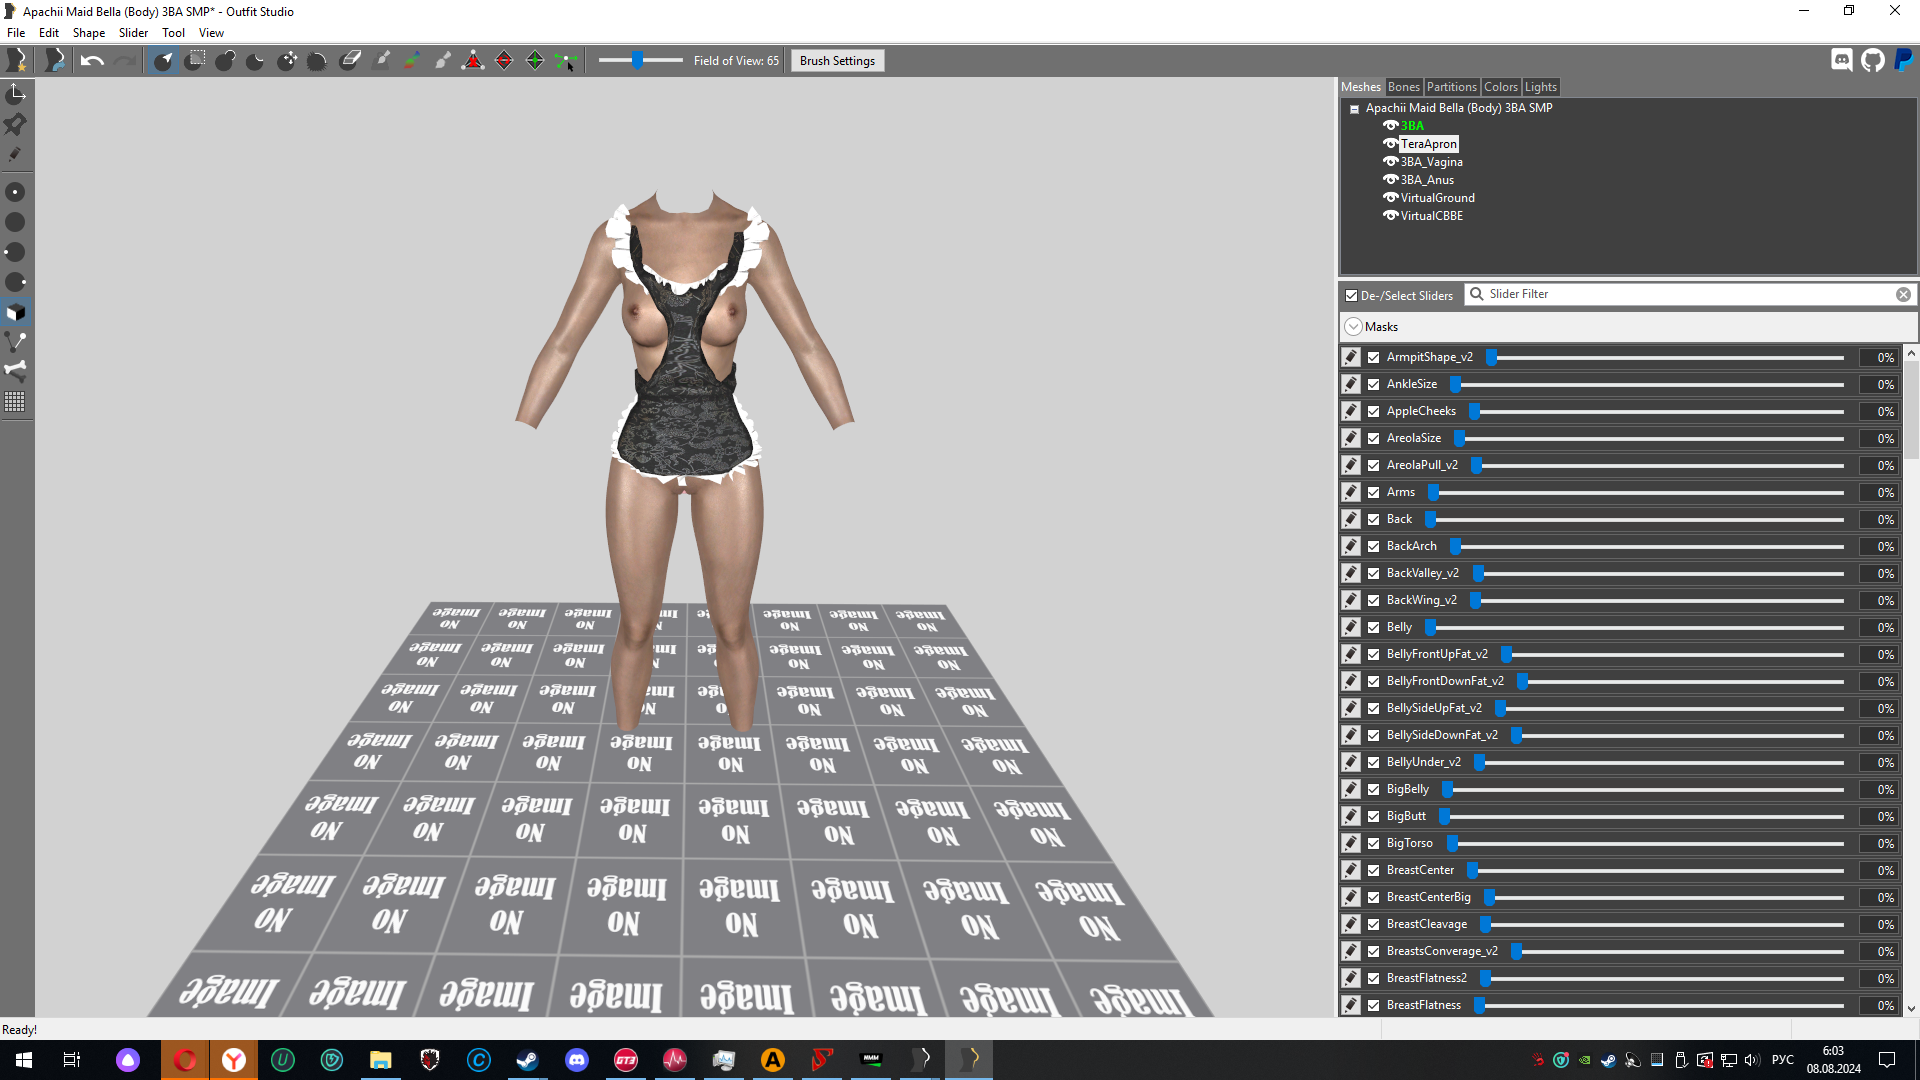The width and height of the screenshot is (1920, 1080).
Task: Select the Eraser (clear mask) tool
Action: [350, 61]
